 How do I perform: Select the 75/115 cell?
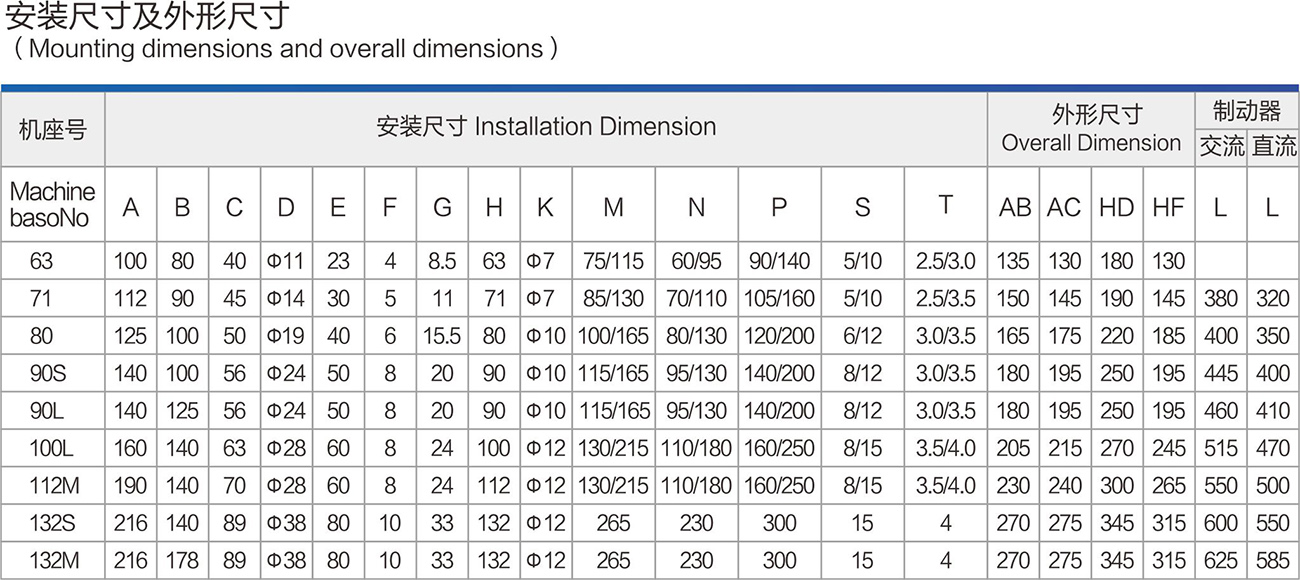pos(613,262)
